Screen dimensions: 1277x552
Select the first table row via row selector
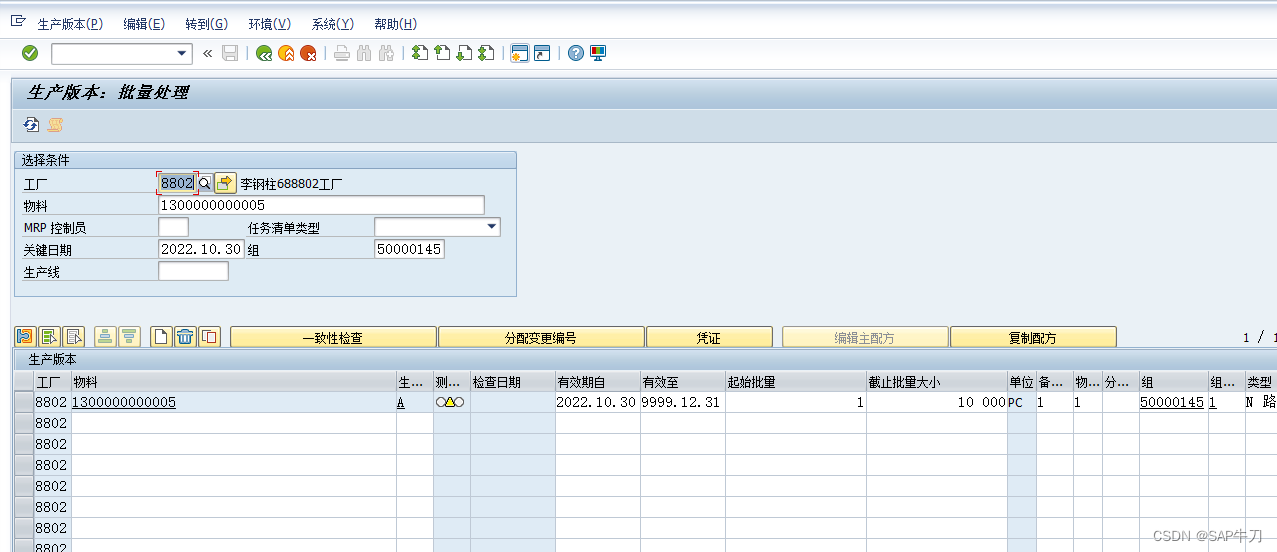(24, 402)
